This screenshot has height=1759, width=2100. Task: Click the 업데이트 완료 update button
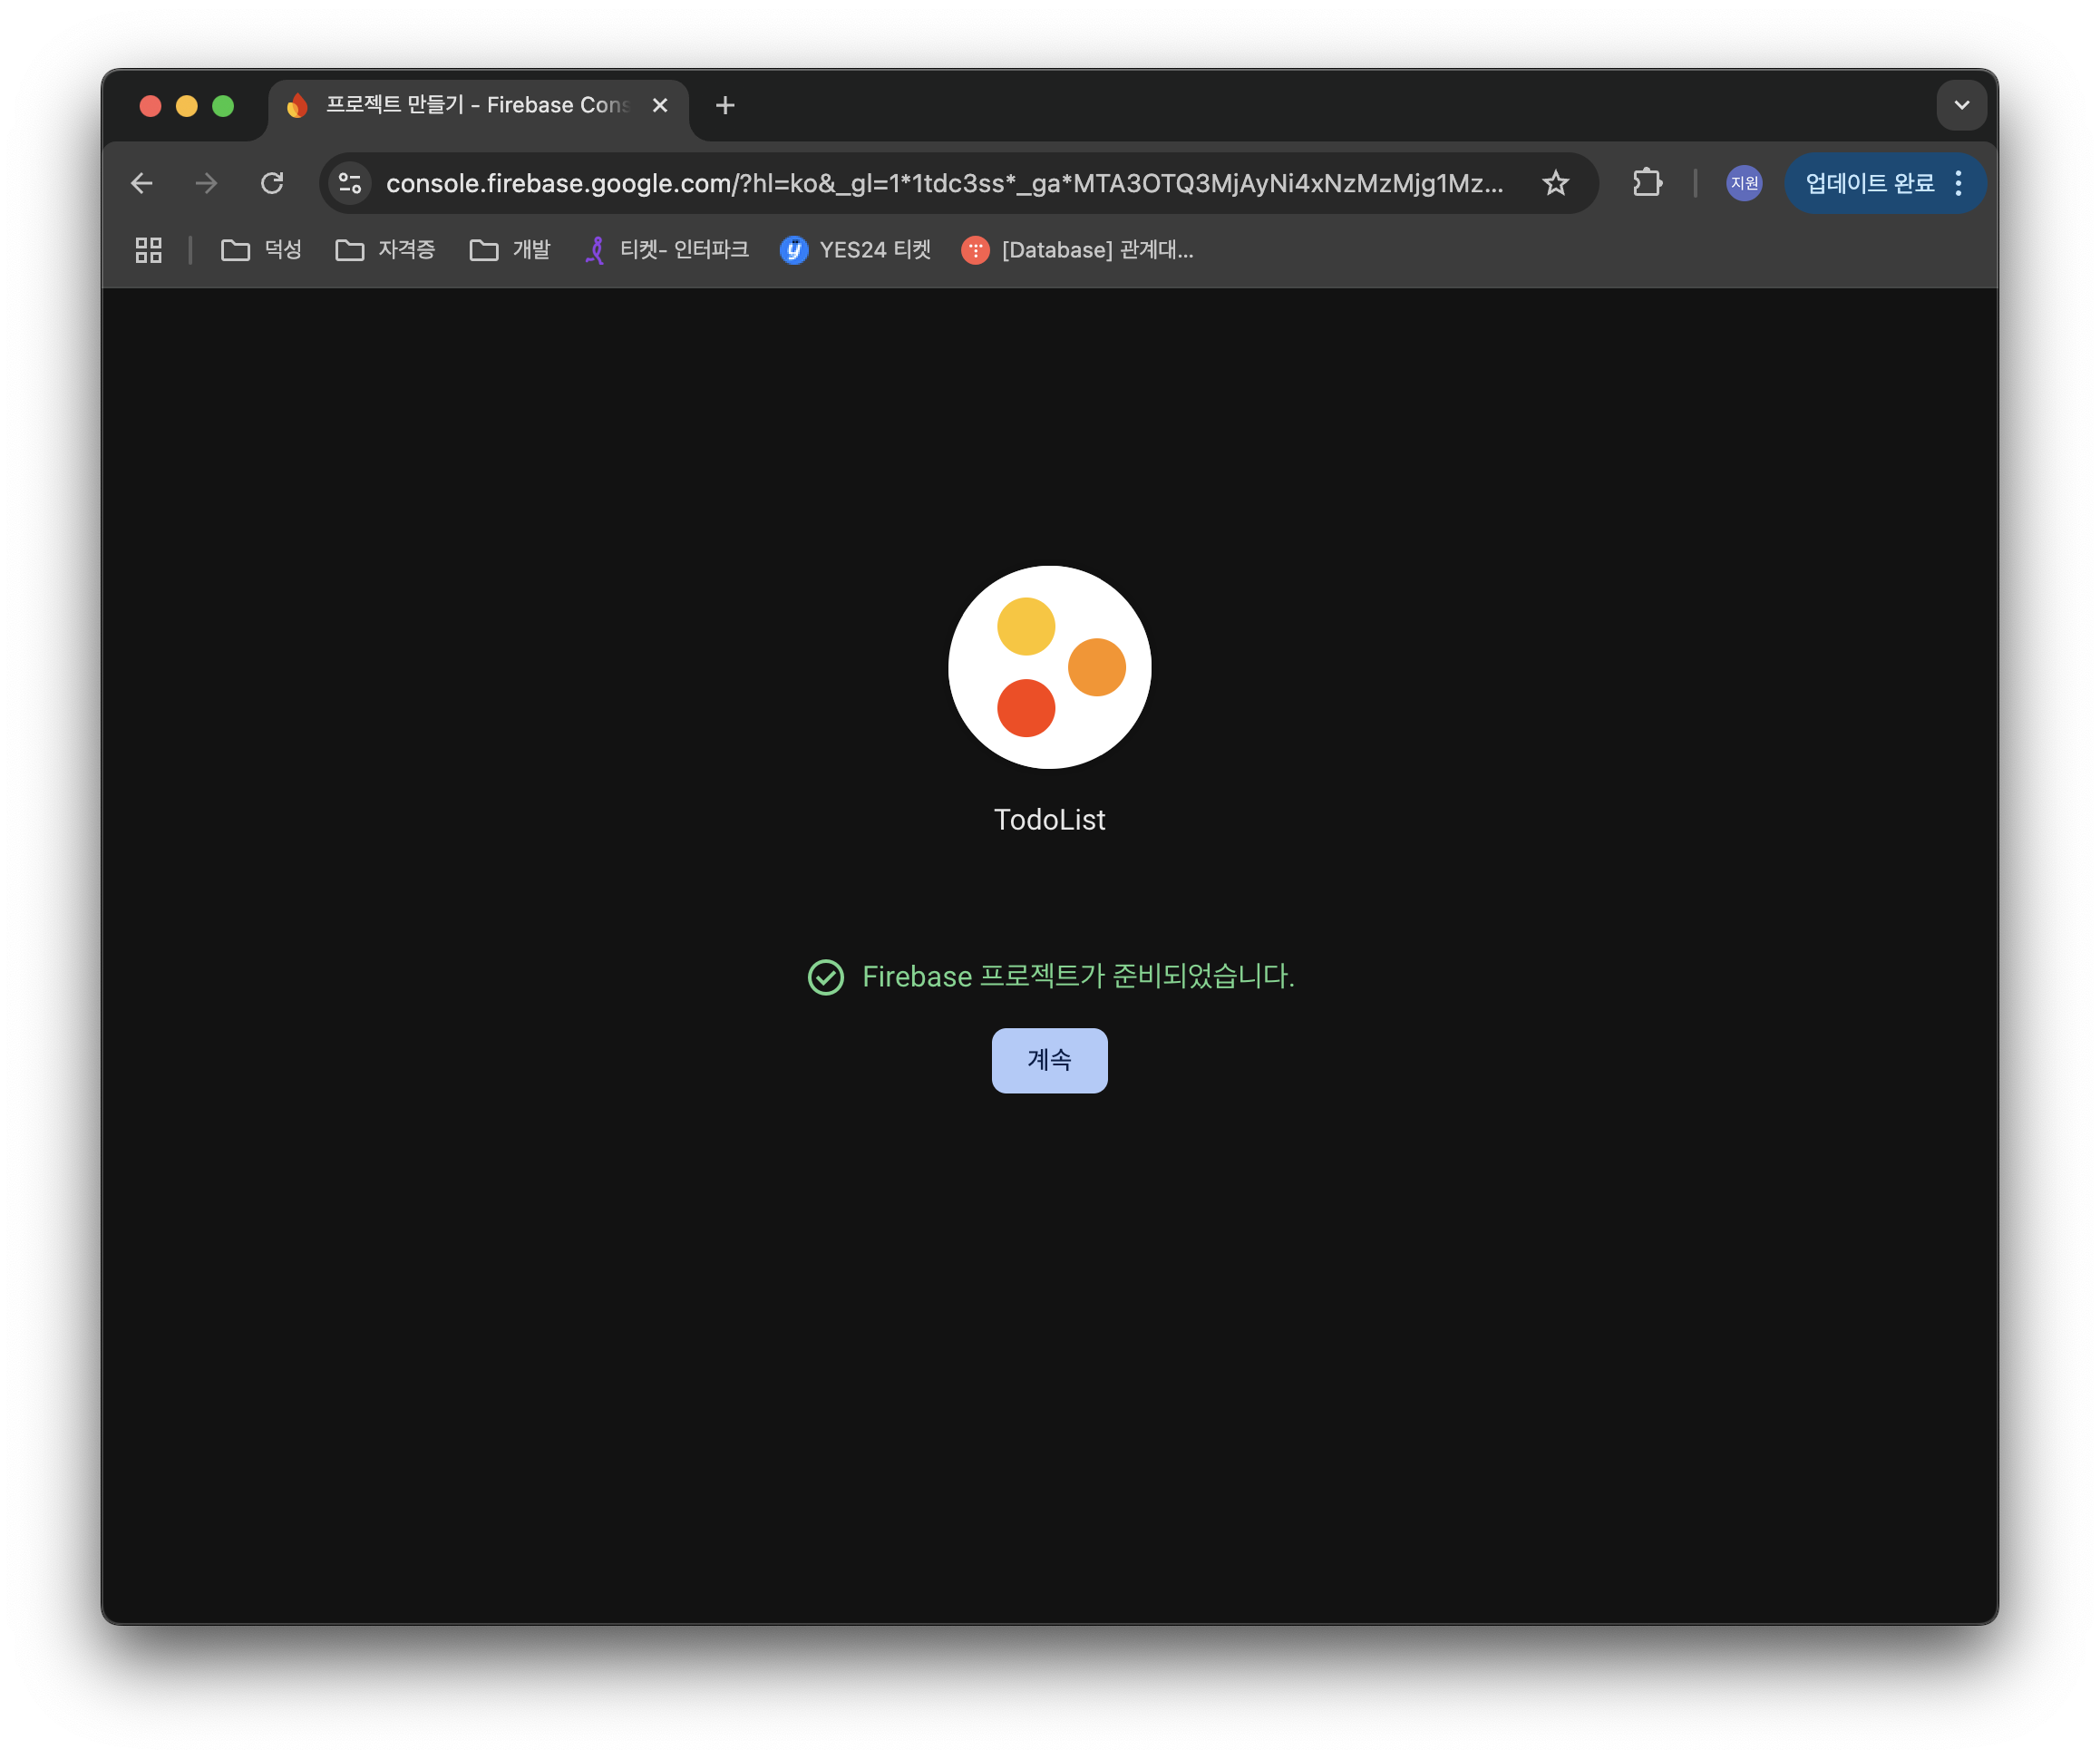[x=1869, y=183]
